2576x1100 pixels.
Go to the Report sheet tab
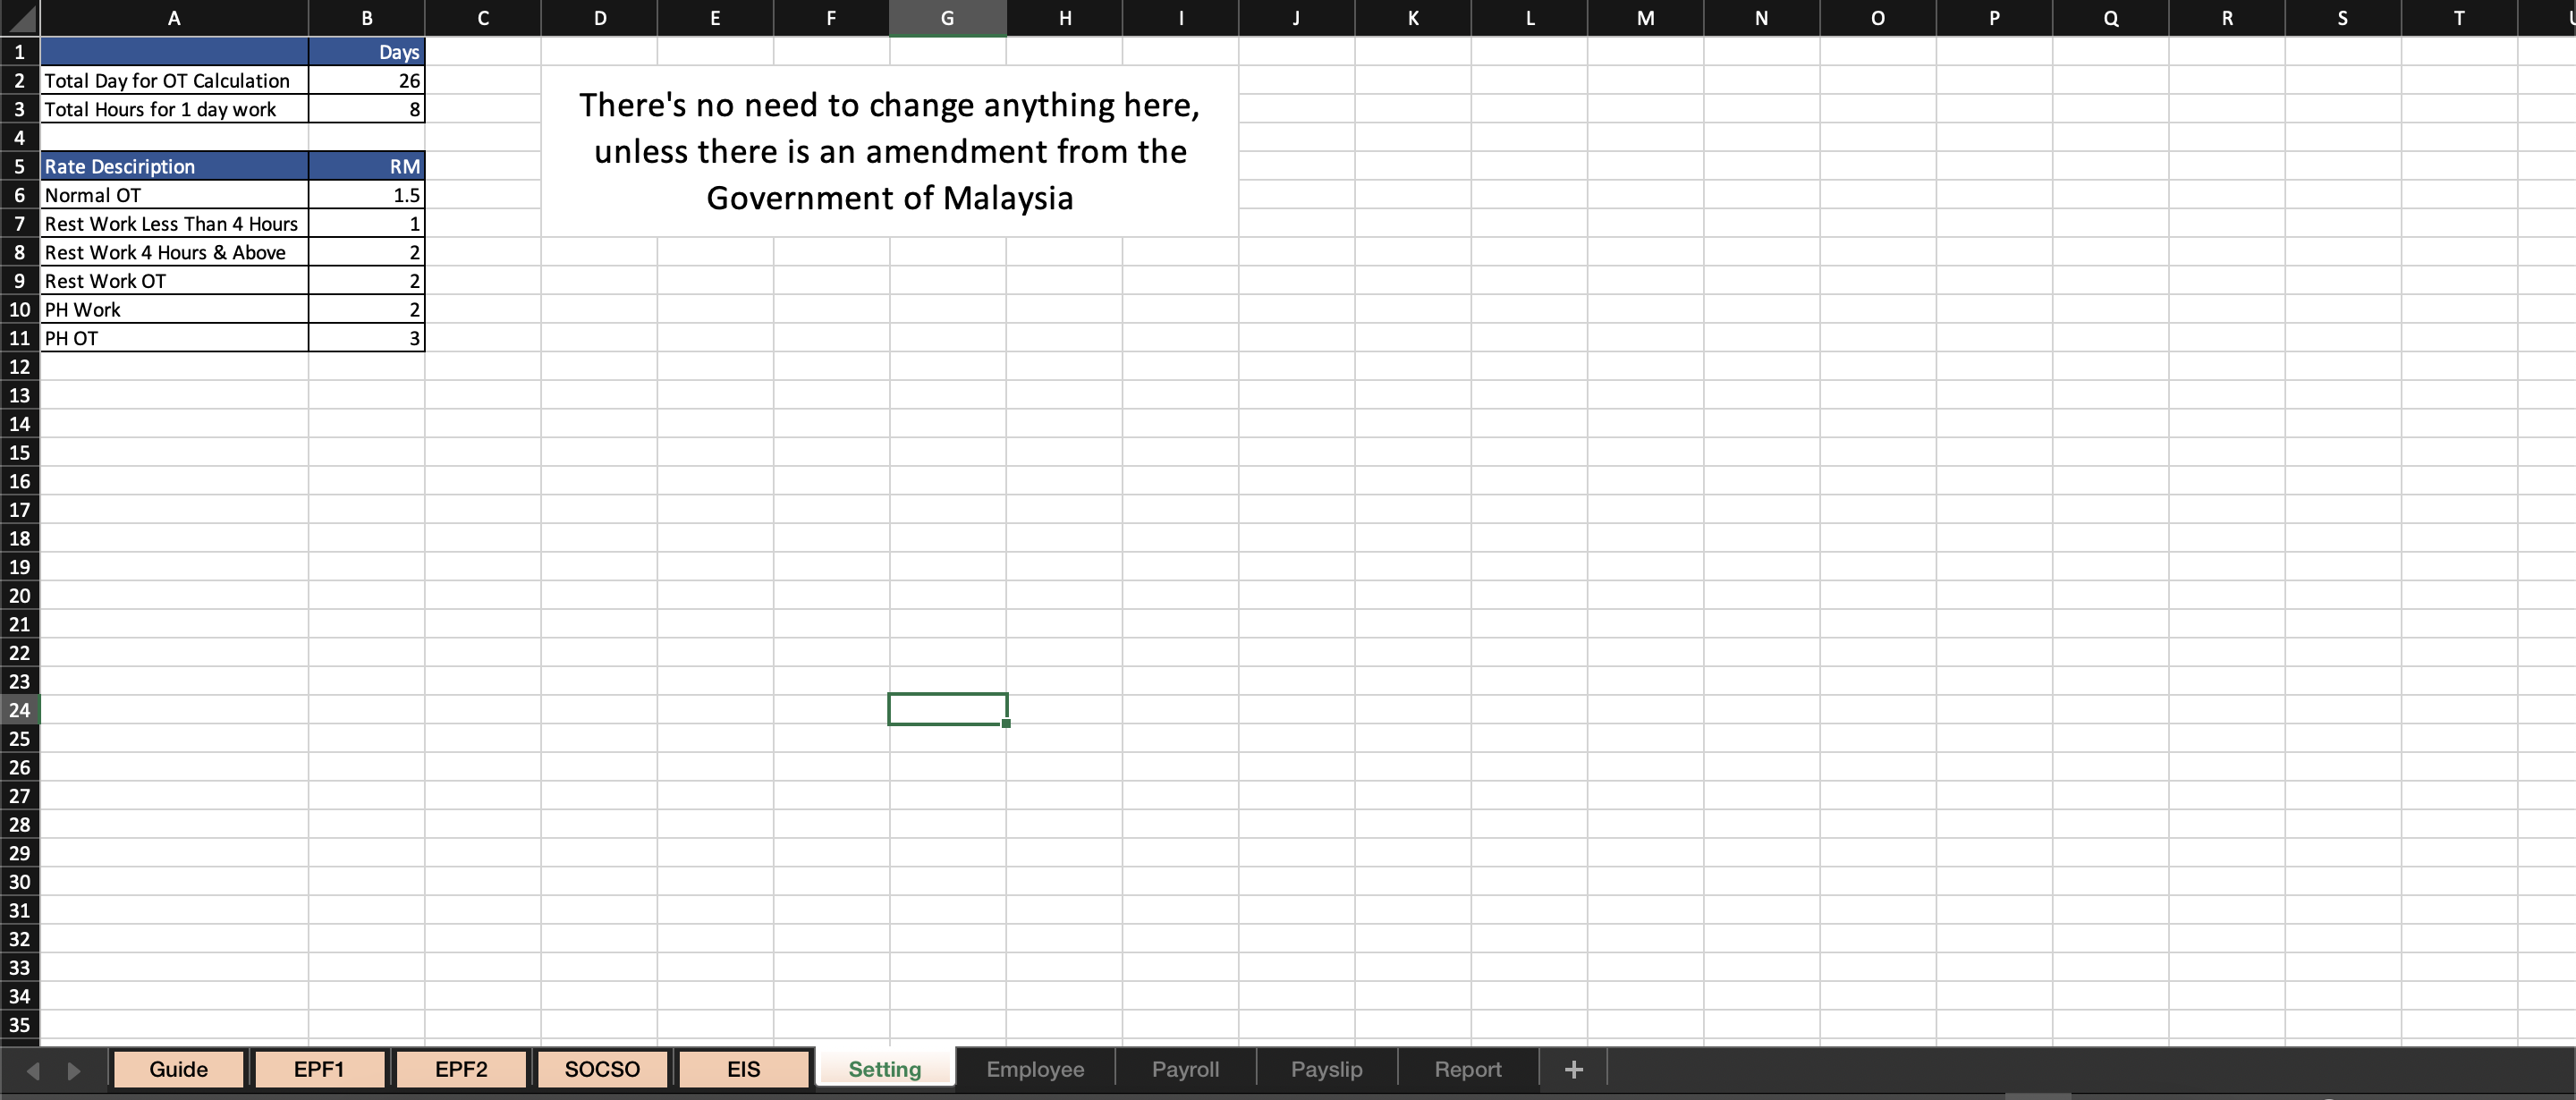pos(1467,1069)
